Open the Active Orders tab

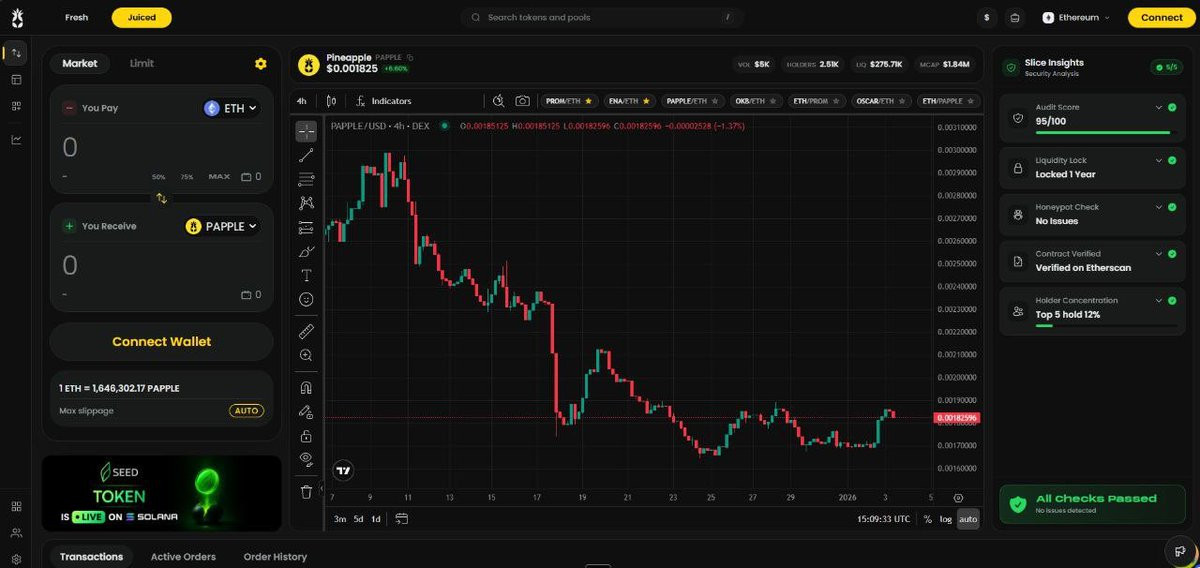[x=183, y=557]
